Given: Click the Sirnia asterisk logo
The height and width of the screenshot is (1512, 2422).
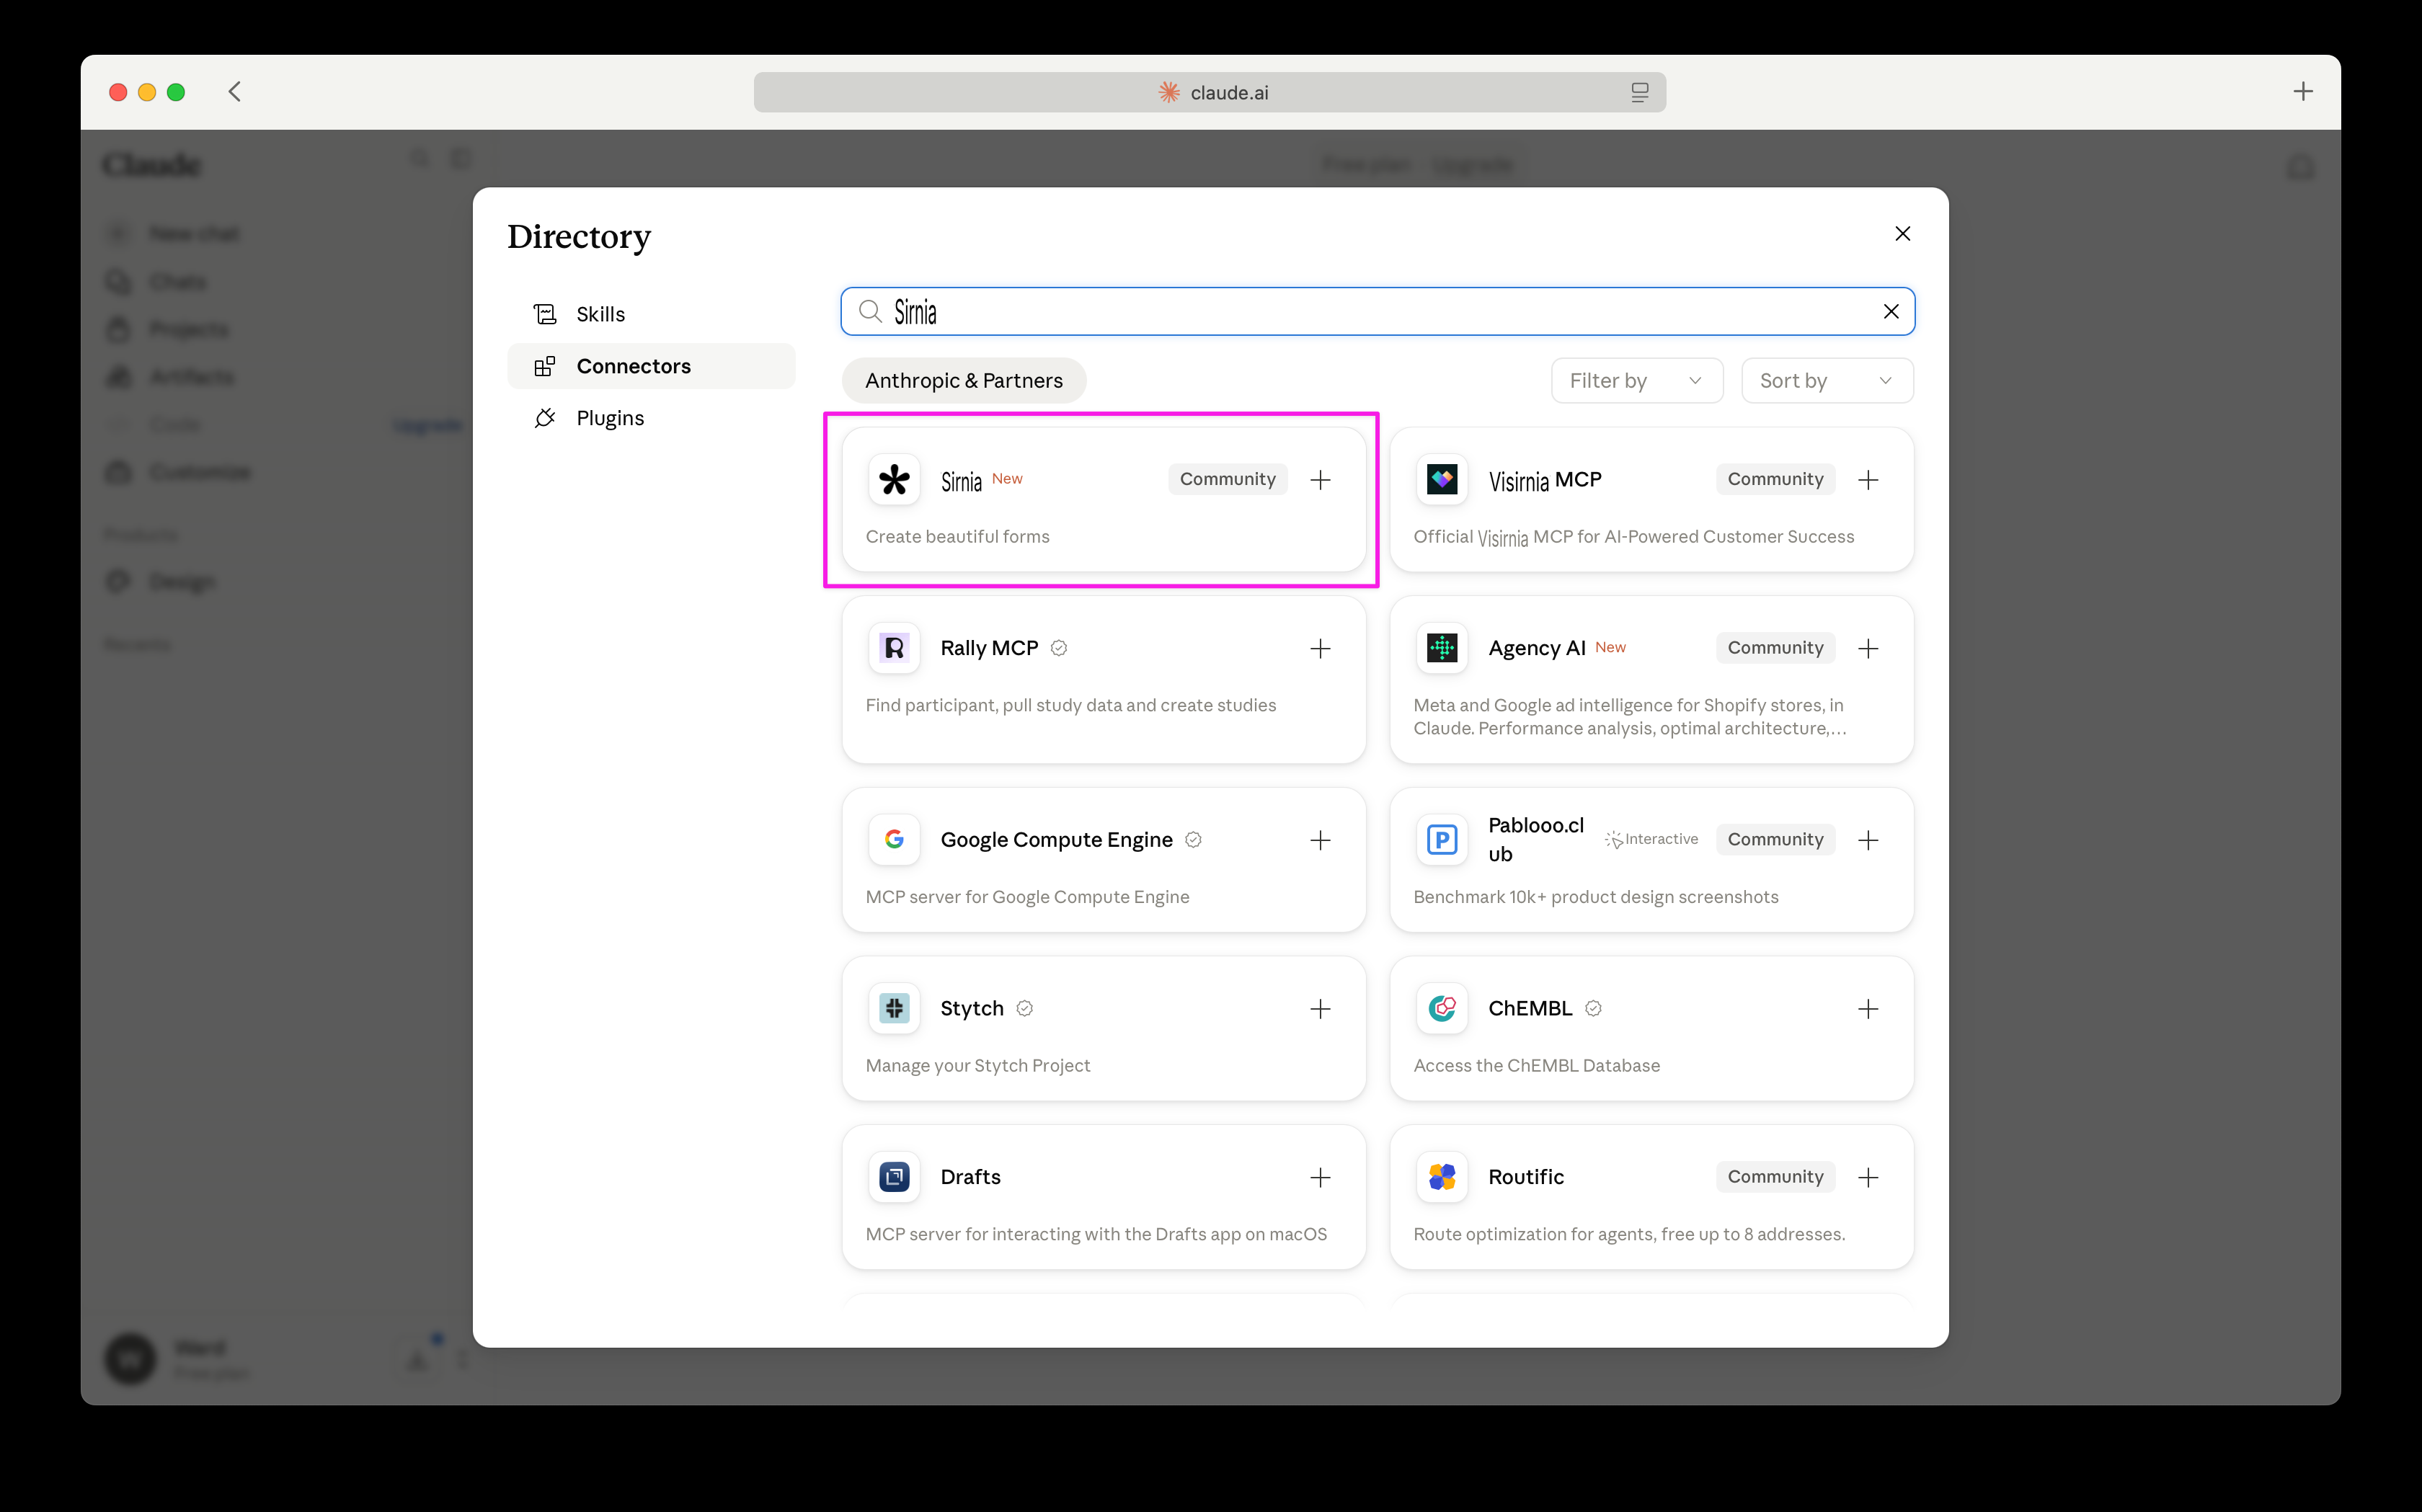Looking at the screenshot, I should [x=894, y=480].
